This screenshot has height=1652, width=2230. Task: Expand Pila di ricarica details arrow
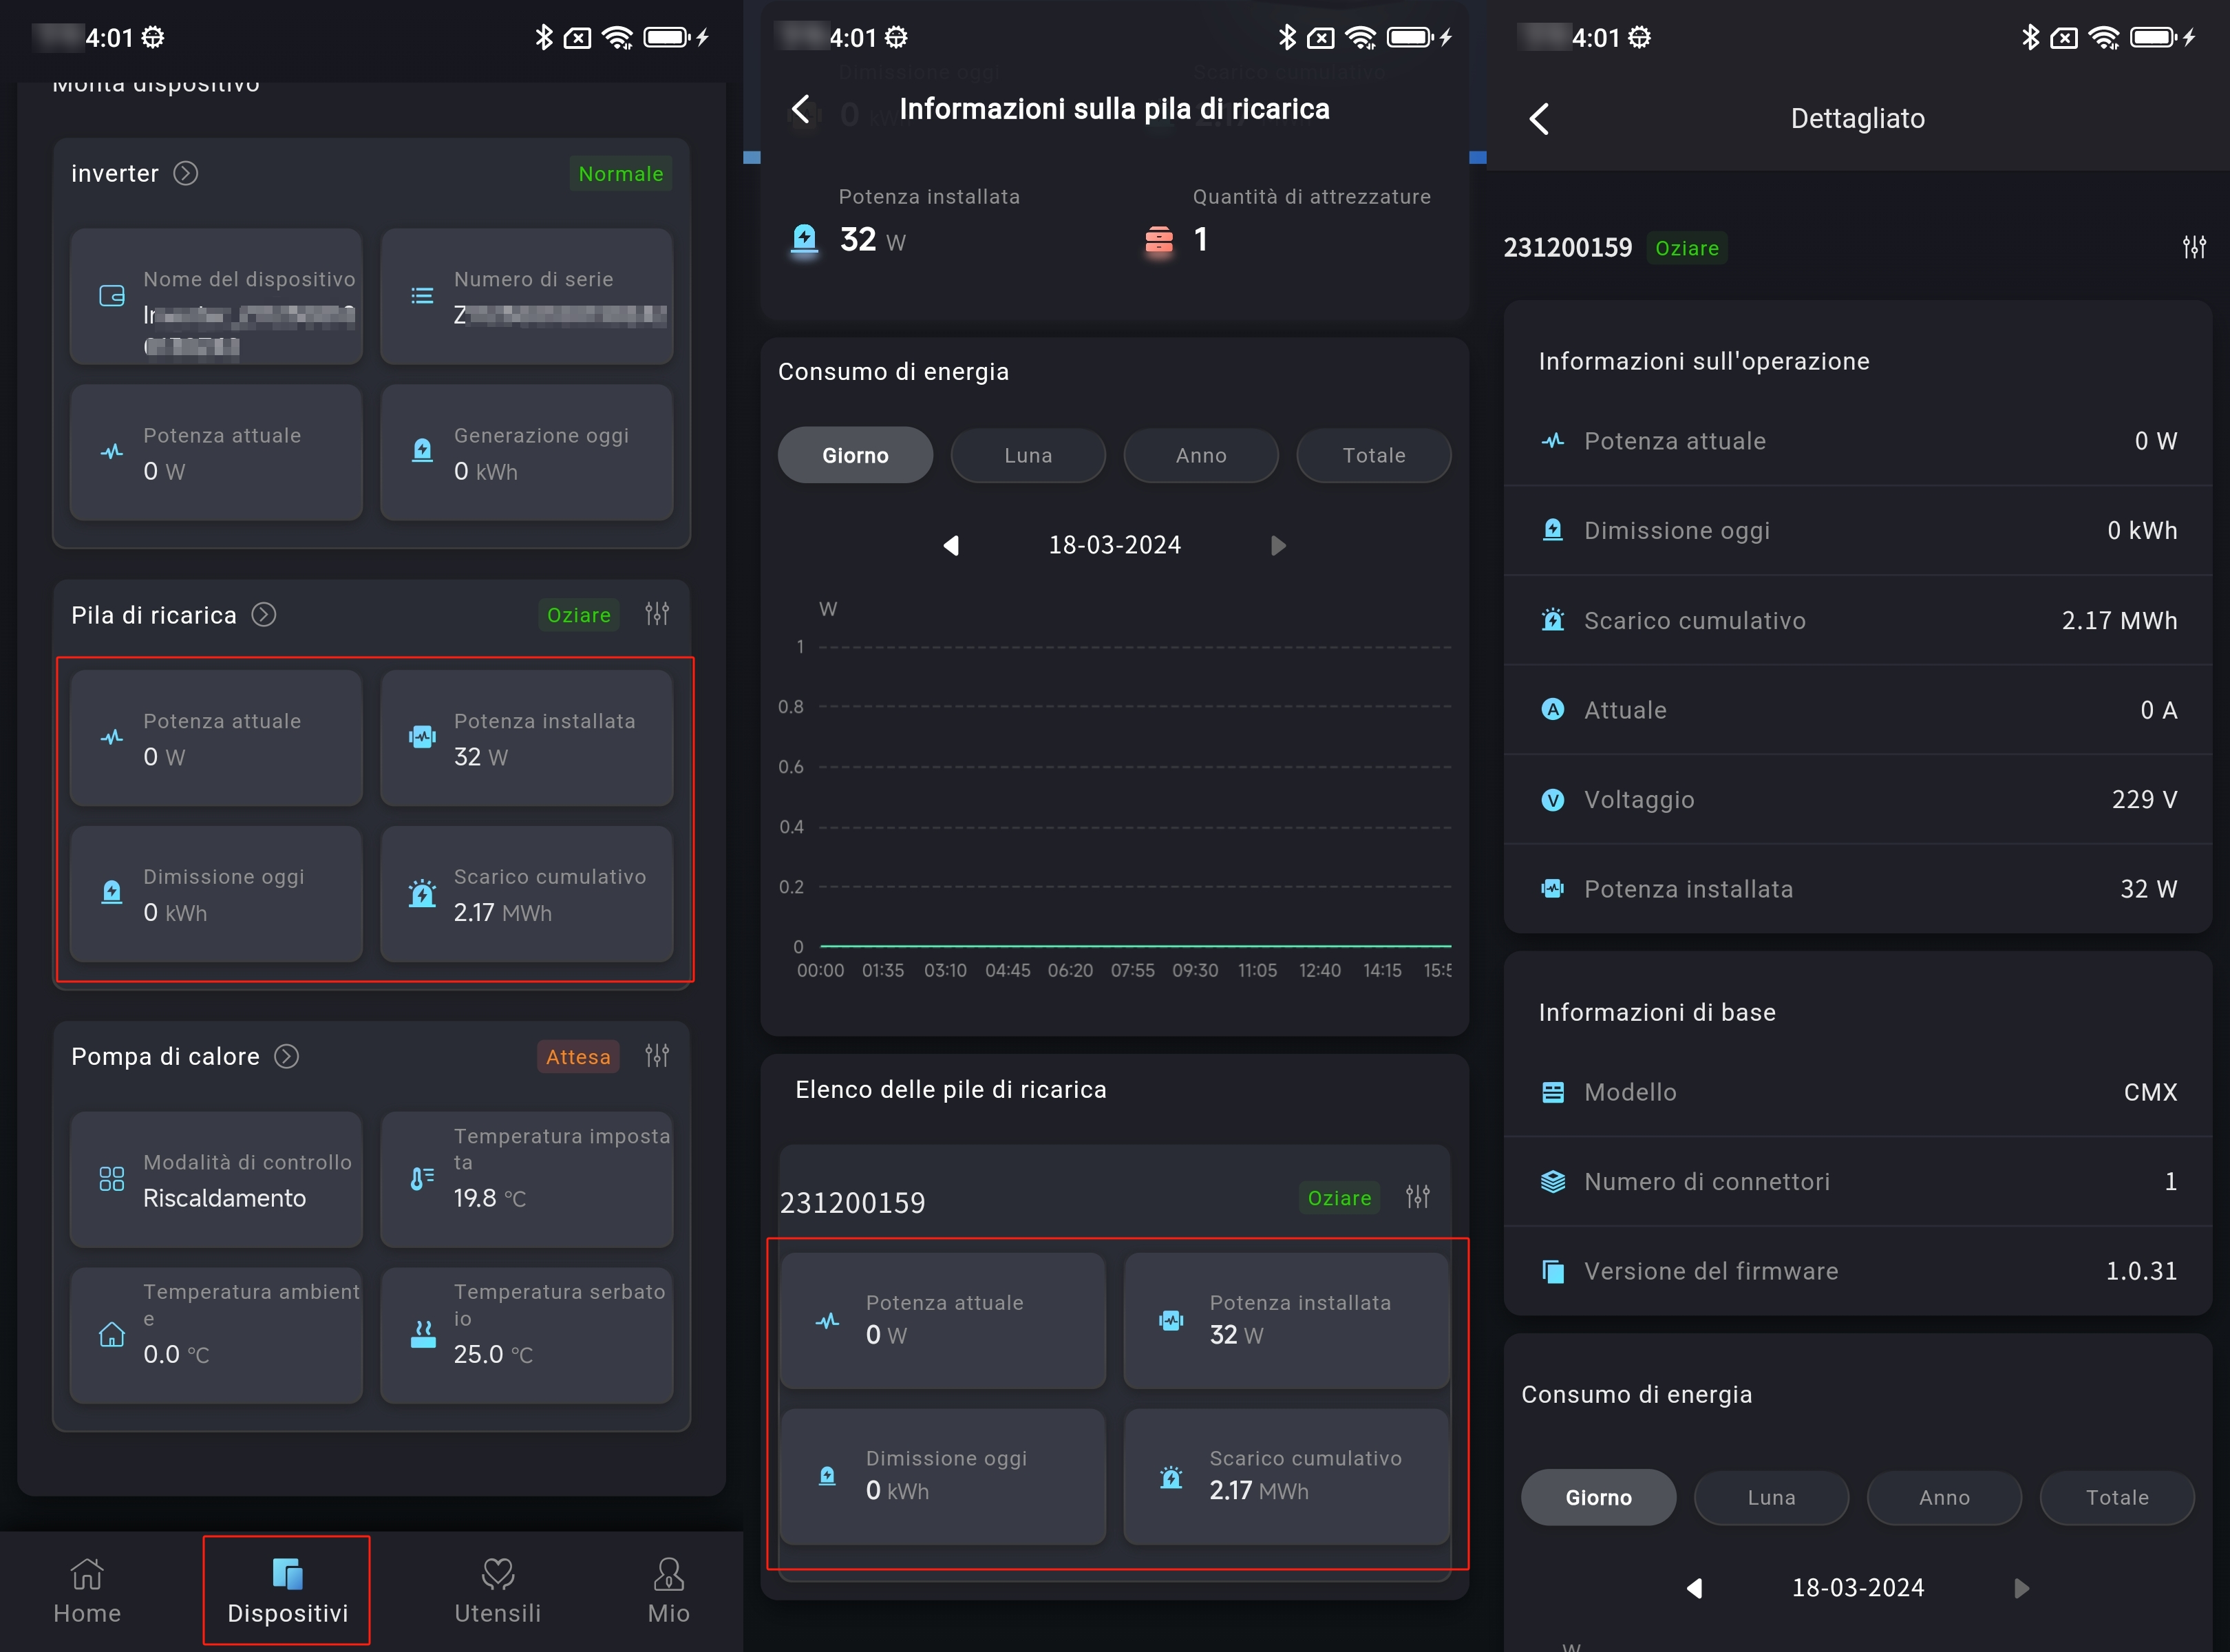click(264, 615)
